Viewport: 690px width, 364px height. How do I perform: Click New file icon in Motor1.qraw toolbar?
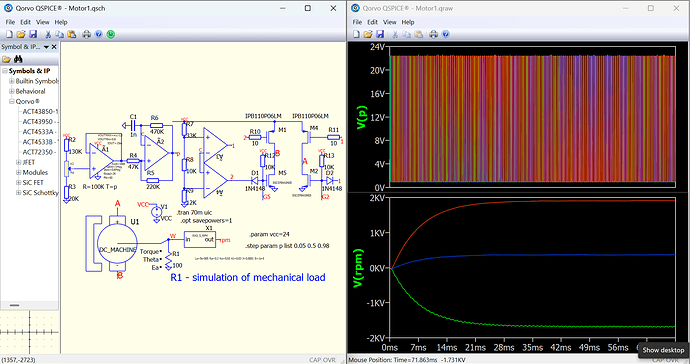(356, 34)
